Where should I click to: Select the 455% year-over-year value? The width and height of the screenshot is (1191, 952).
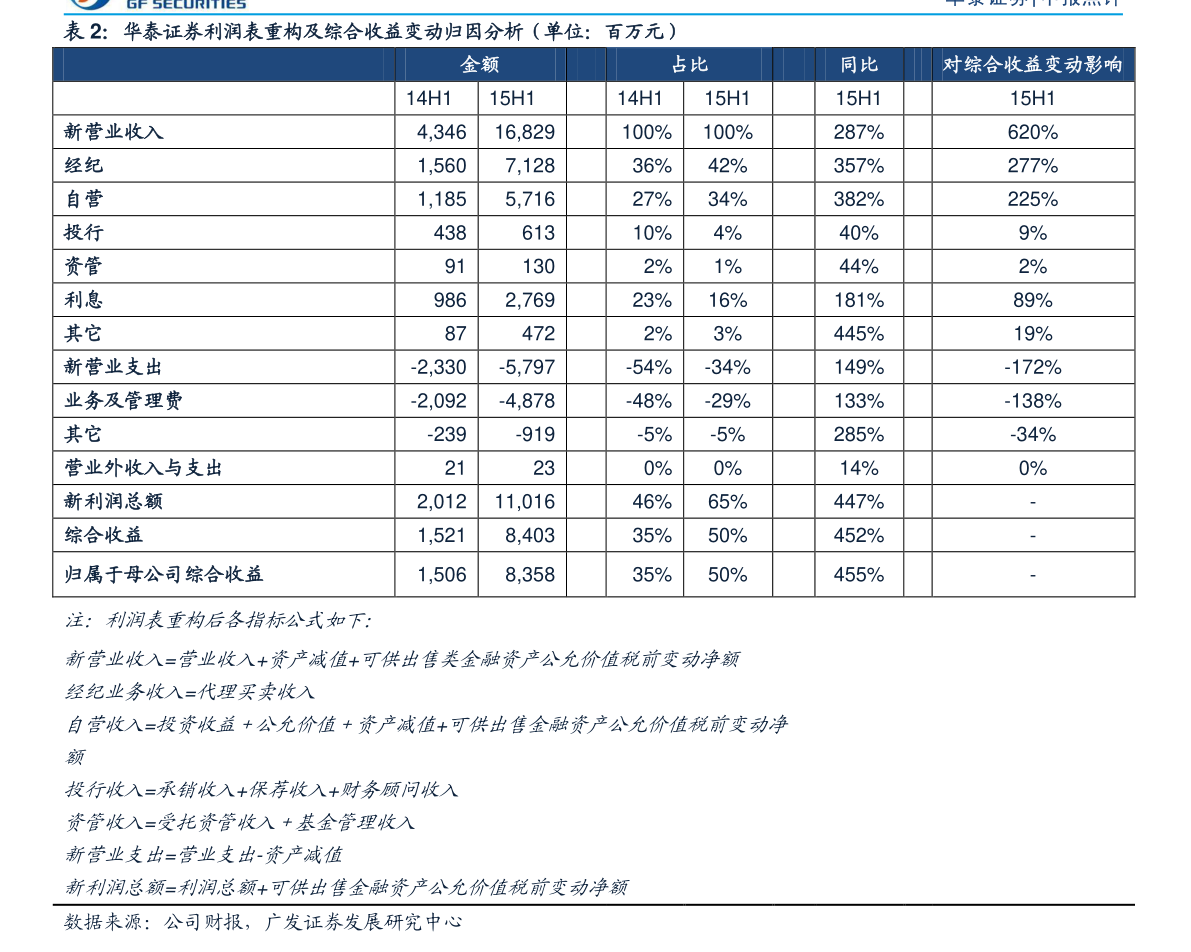click(x=858, y=575)
